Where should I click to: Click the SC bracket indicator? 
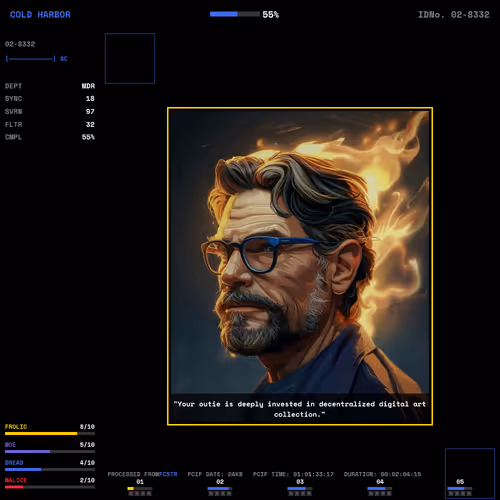point(36,59)
